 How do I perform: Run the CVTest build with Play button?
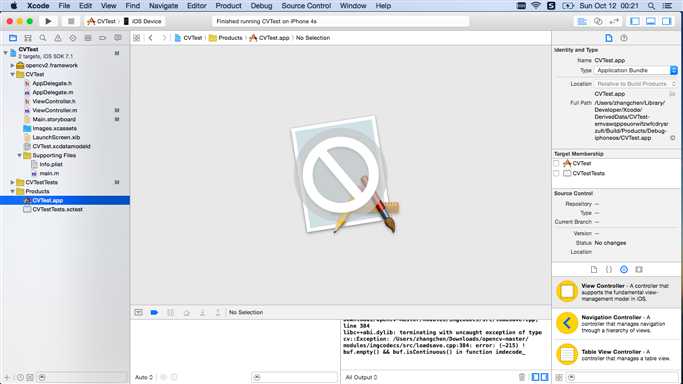point(48,21)
